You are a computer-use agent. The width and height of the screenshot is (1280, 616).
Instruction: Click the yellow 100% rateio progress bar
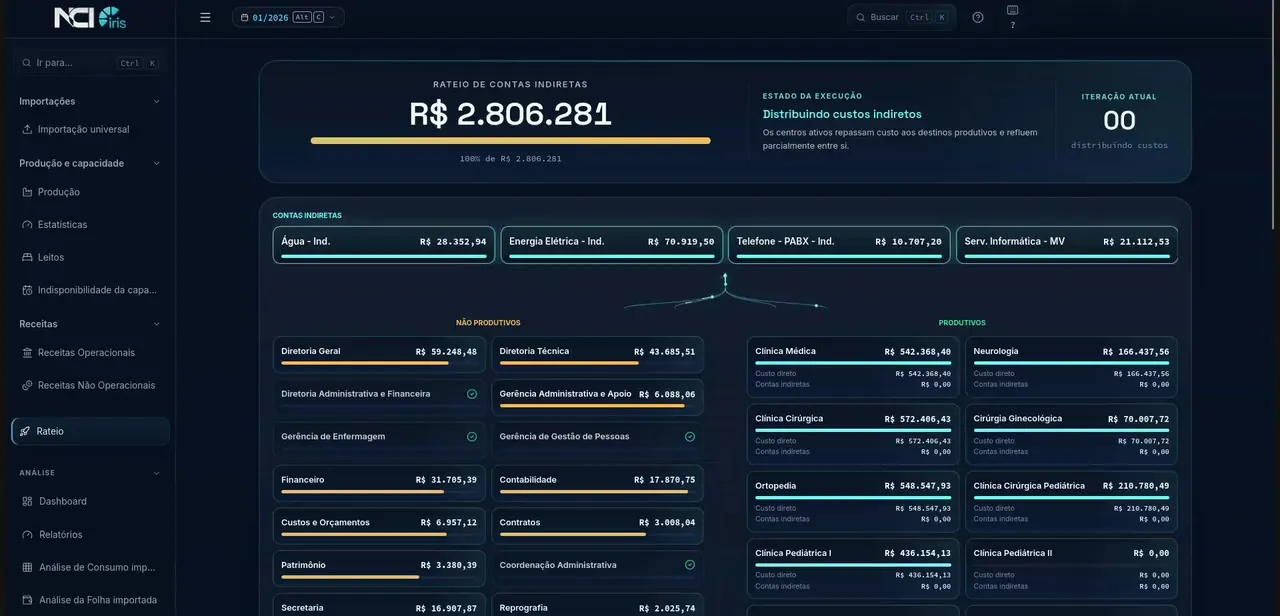[x=511, y=141]
